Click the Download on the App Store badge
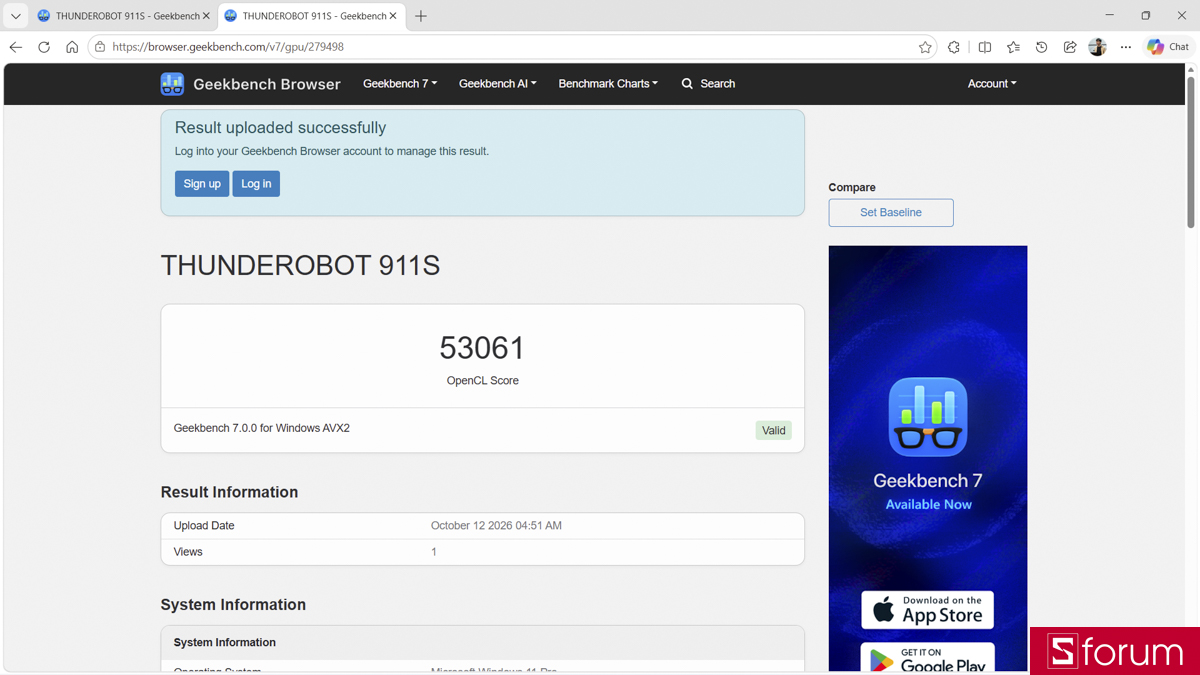The width and height of the screenshot is (1200, 675). (928, 610)
